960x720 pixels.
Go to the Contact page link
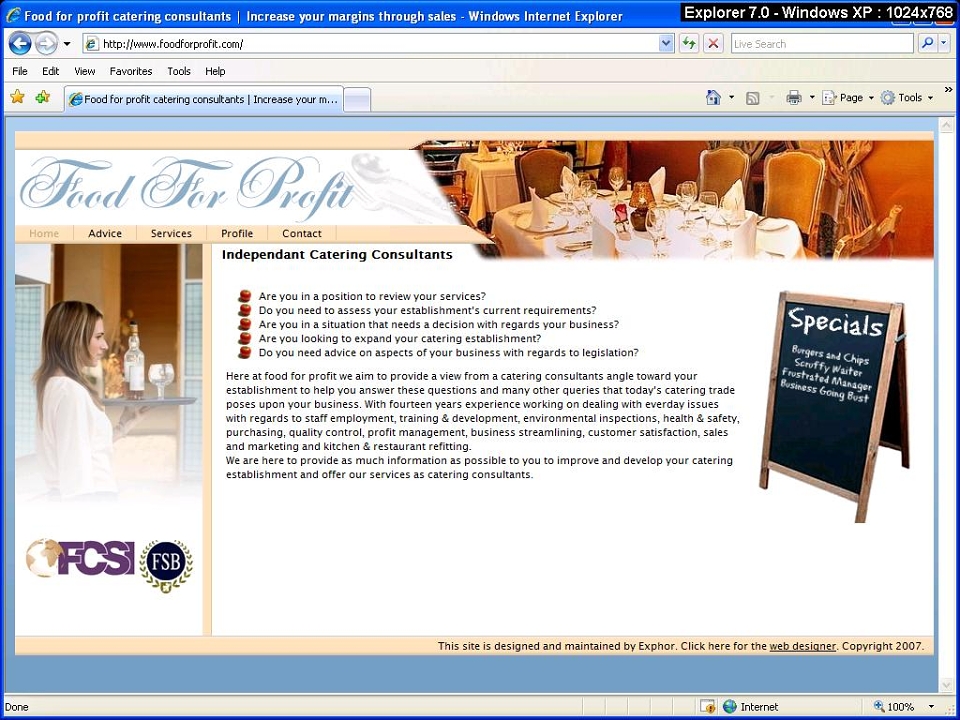tap(302, 233)
